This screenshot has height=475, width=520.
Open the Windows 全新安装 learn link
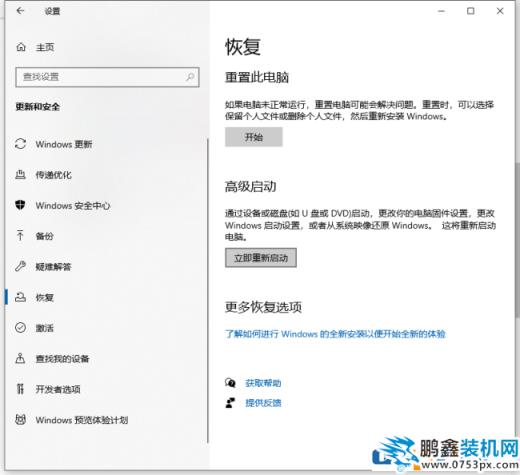335,334
